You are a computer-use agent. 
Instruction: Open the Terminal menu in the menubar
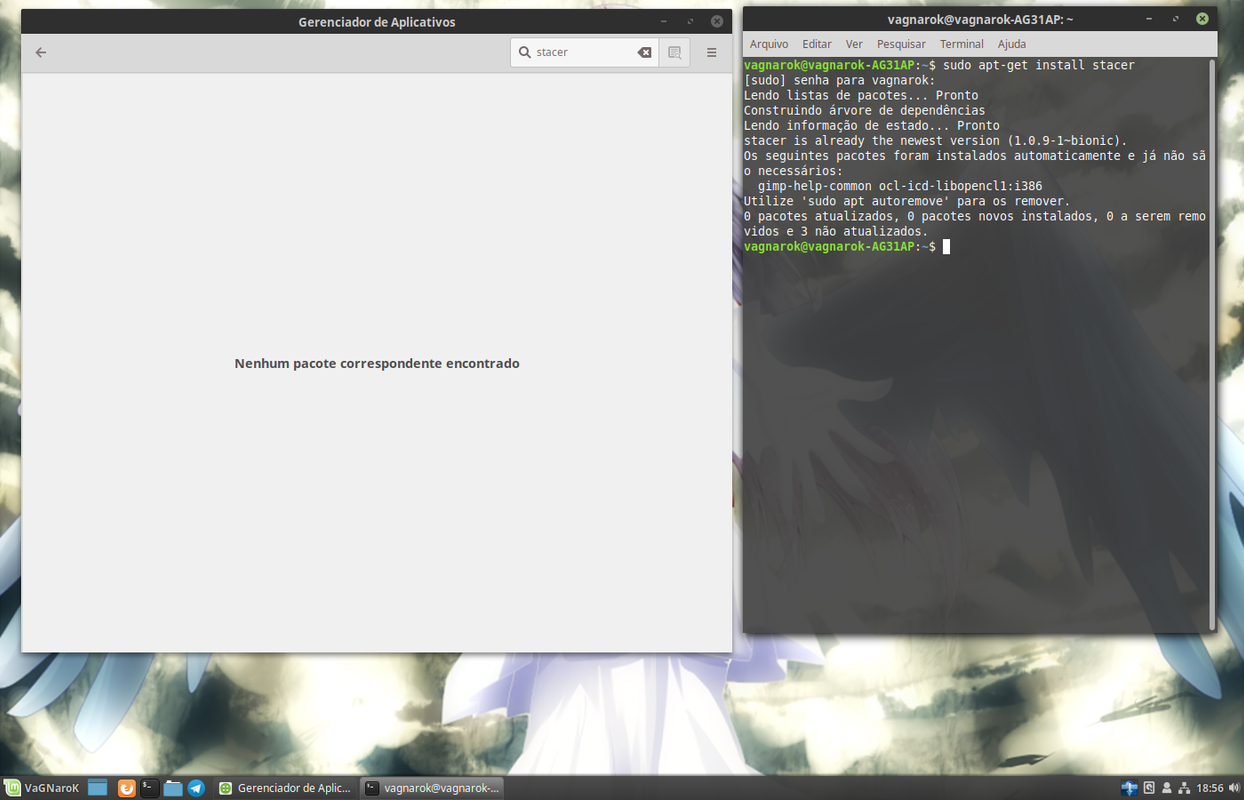962,44
